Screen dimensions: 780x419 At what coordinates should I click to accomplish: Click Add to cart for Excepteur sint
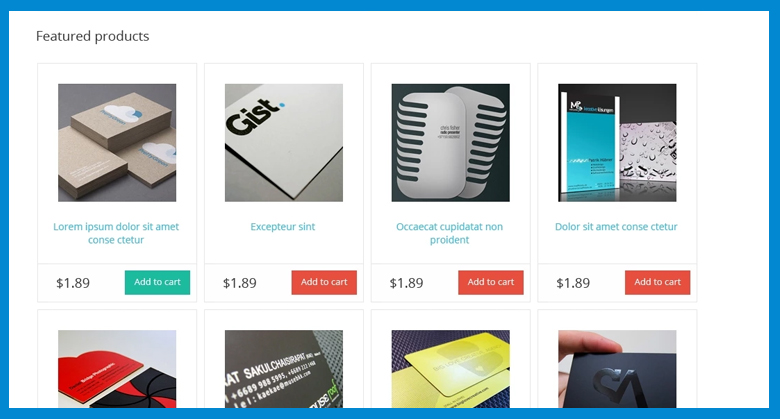324,282
